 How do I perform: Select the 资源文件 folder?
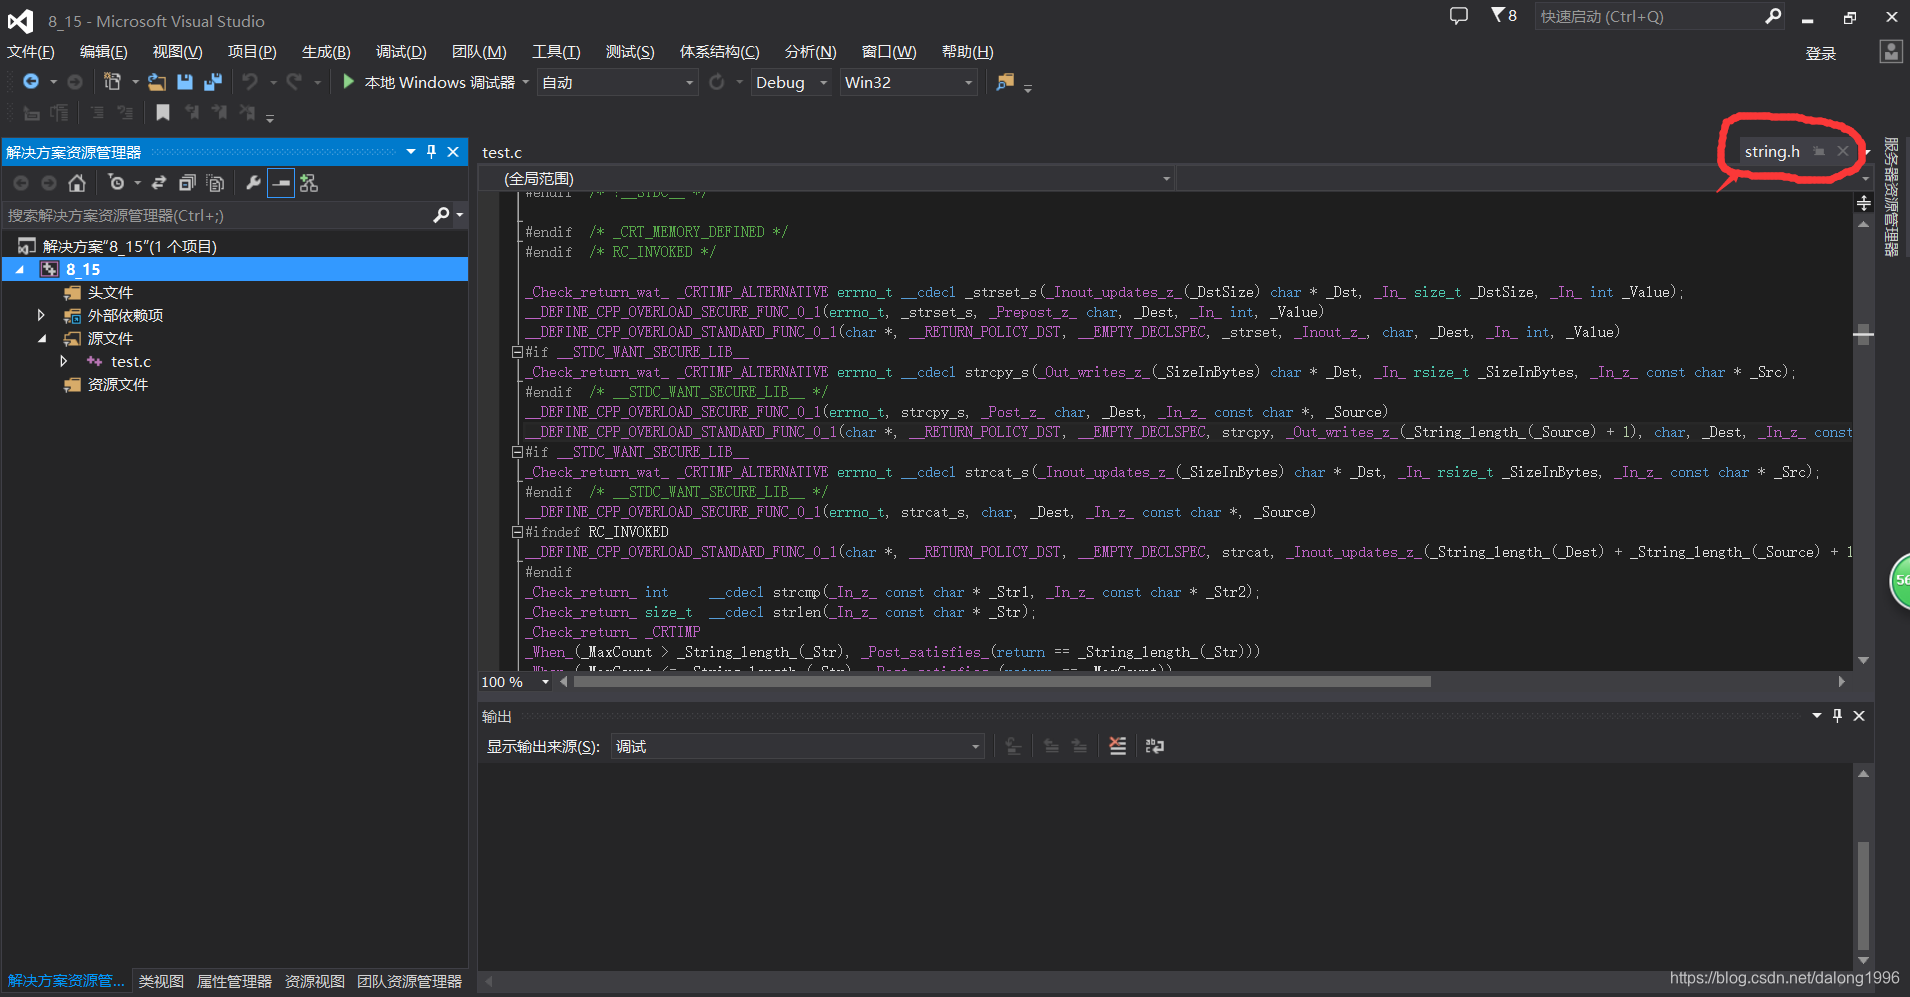118,384
